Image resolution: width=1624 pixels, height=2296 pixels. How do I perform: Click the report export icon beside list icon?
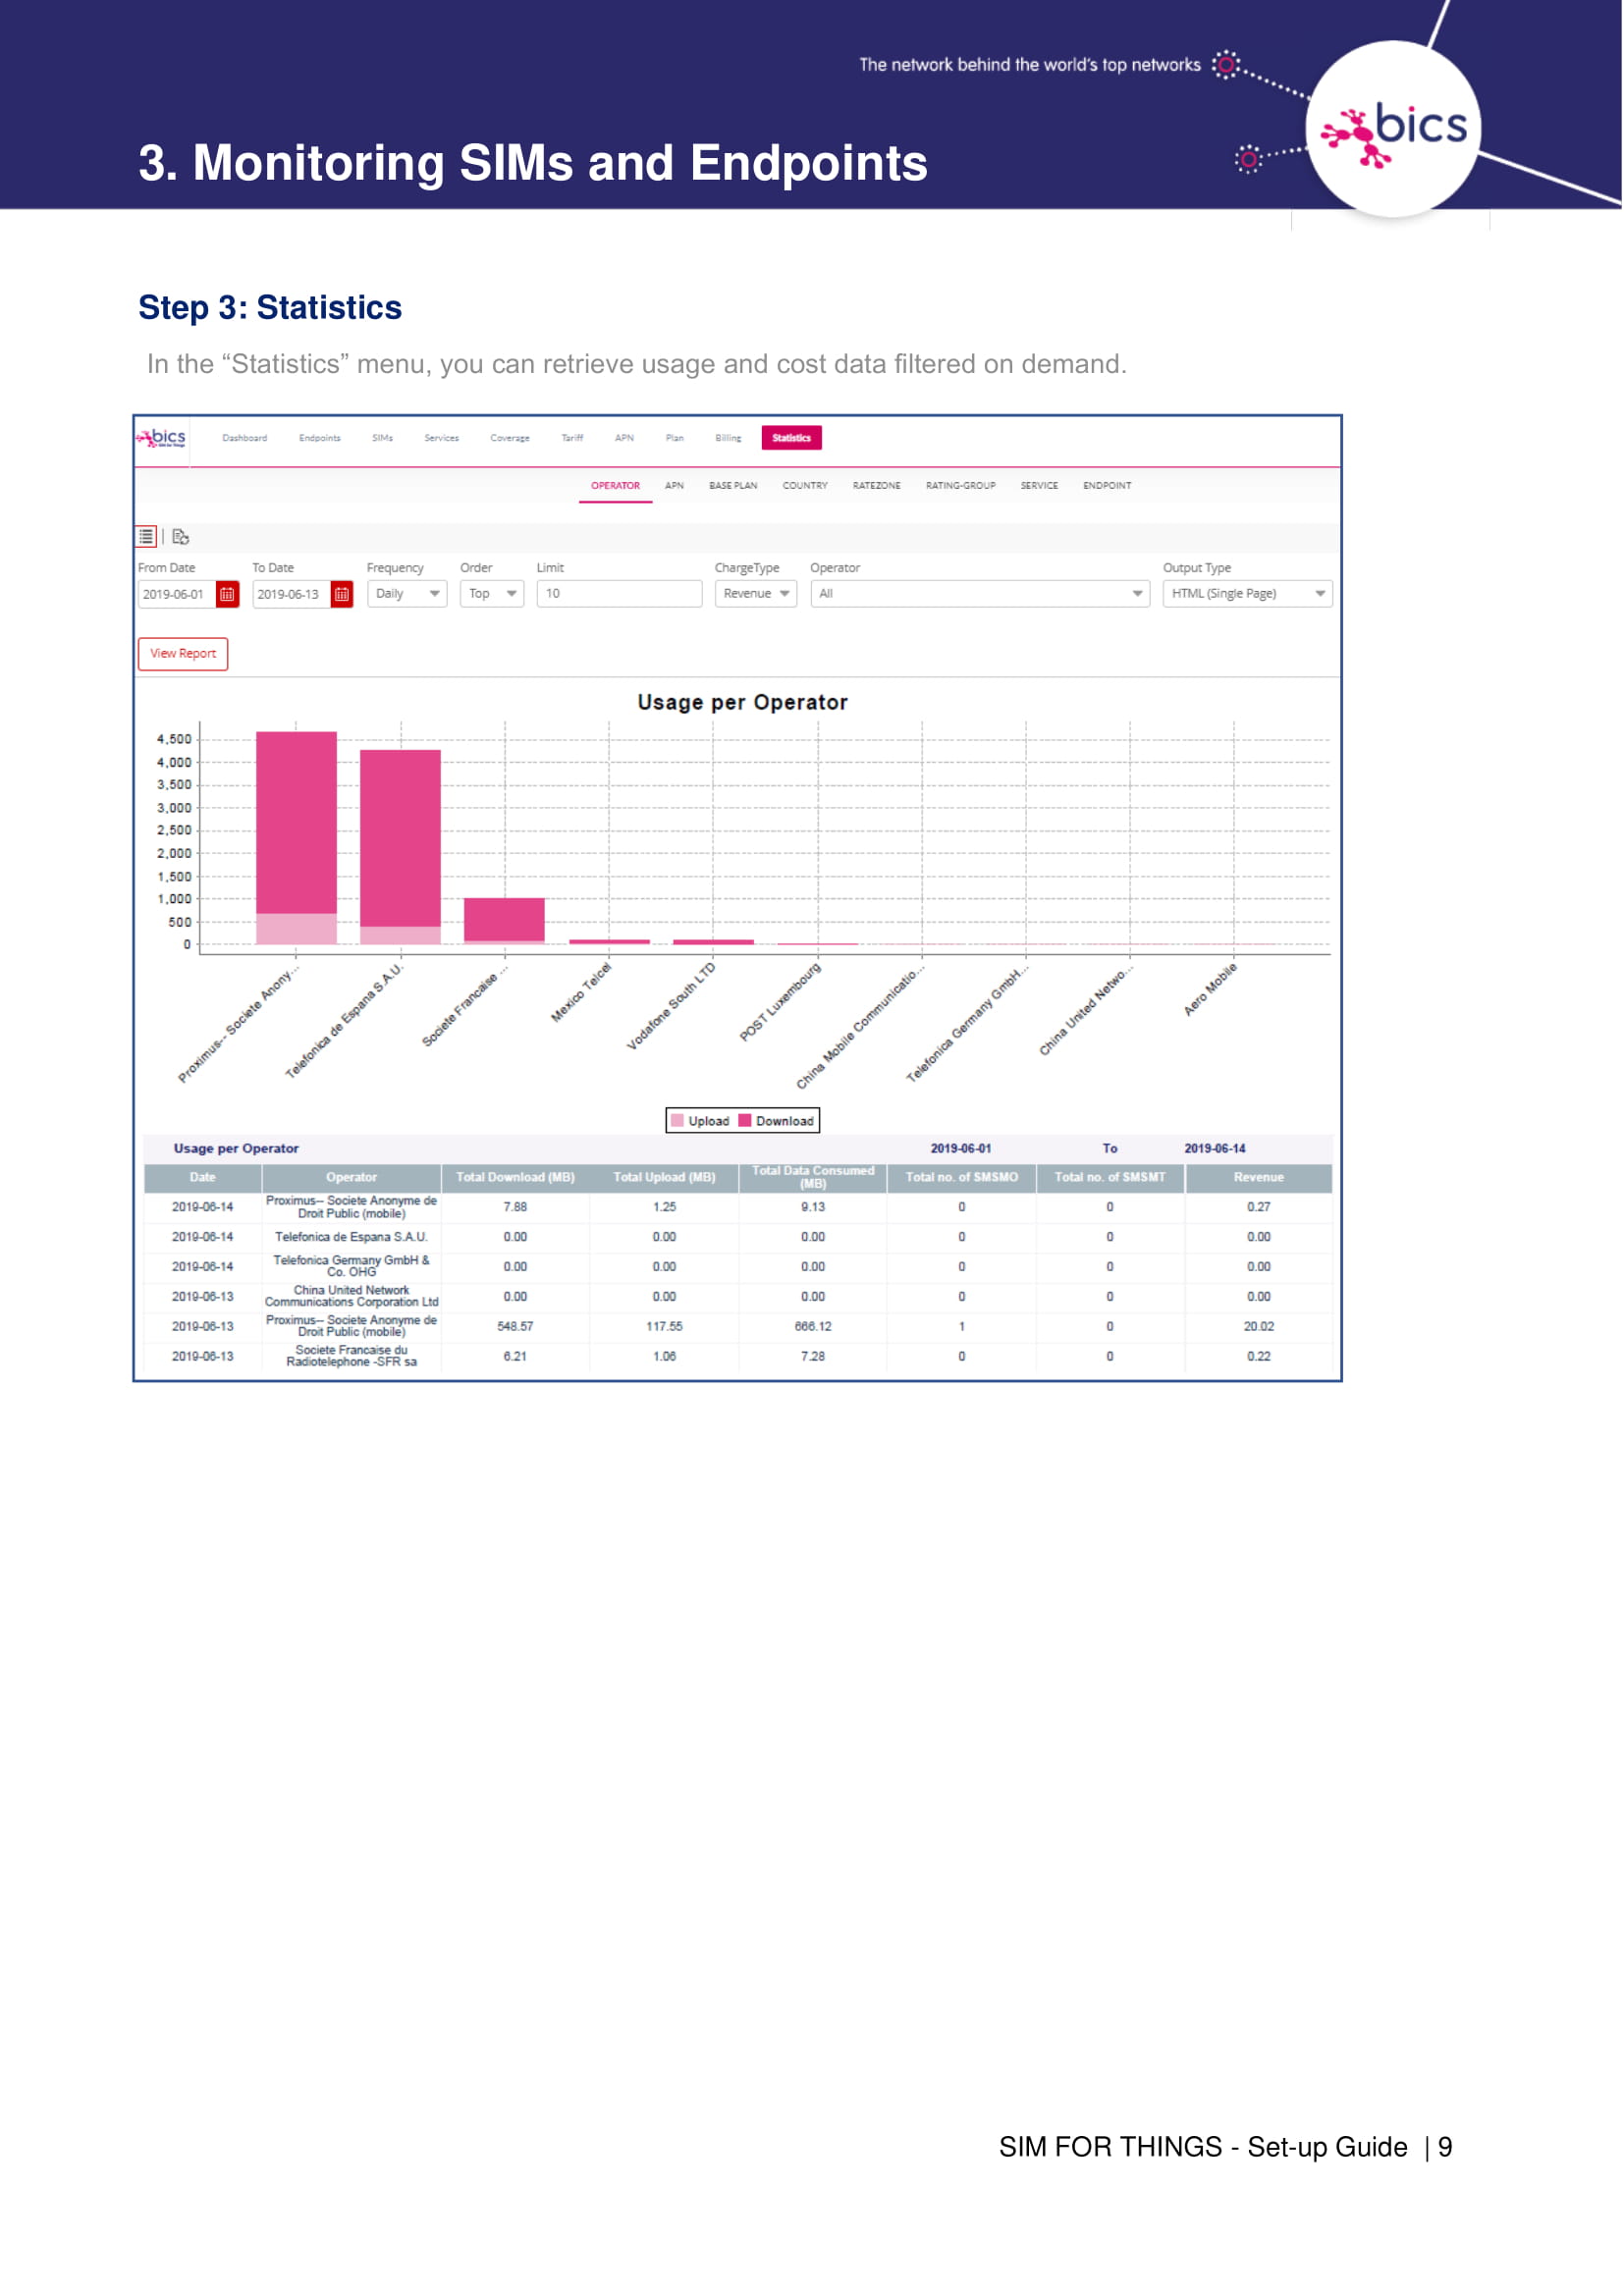point(181,537)
